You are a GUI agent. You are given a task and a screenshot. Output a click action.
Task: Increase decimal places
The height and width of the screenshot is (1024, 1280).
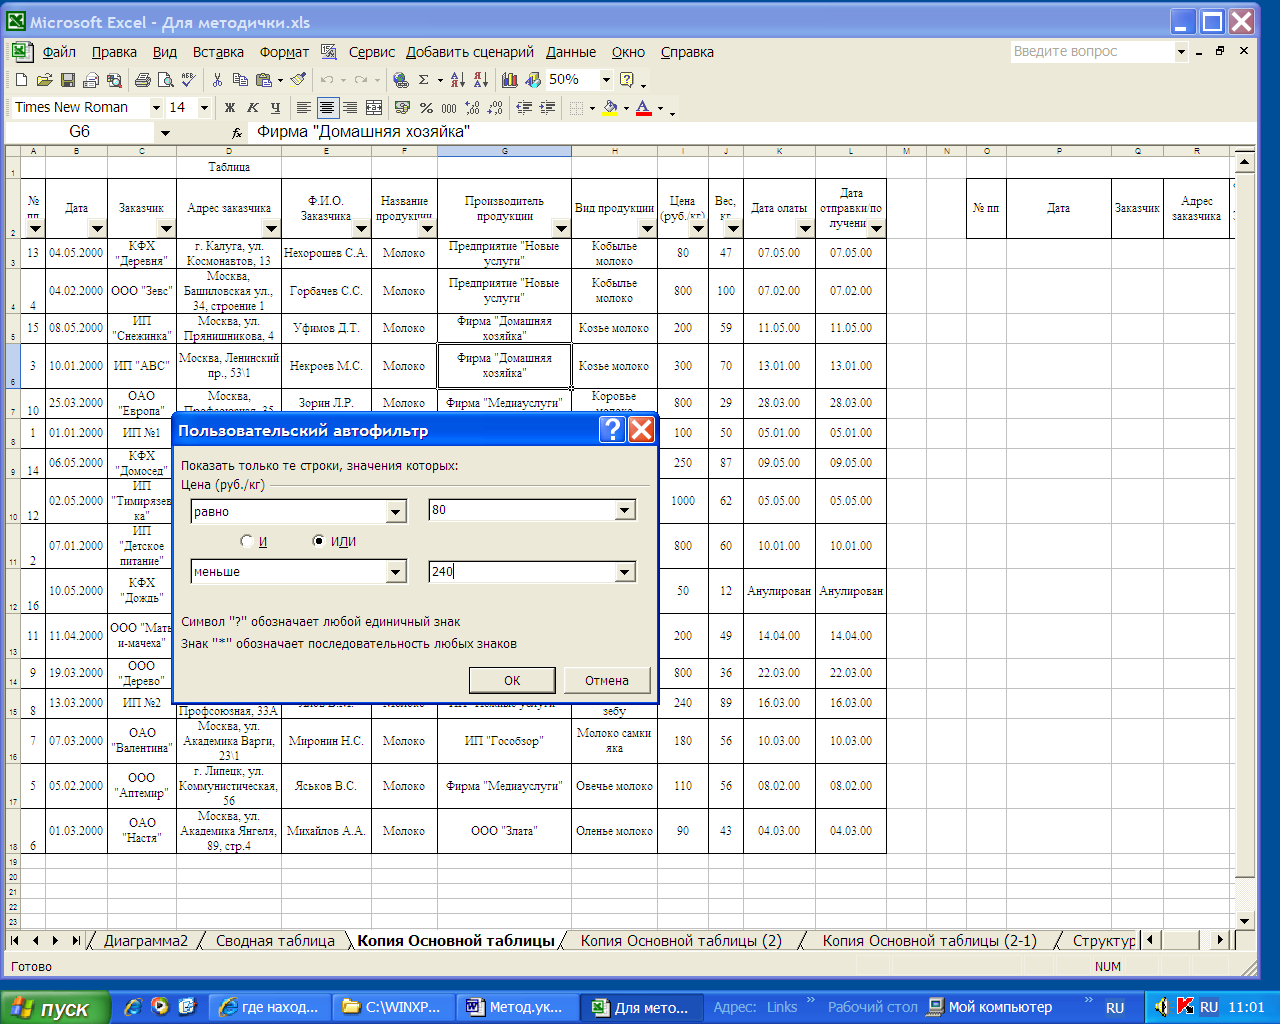pos(472,107)
